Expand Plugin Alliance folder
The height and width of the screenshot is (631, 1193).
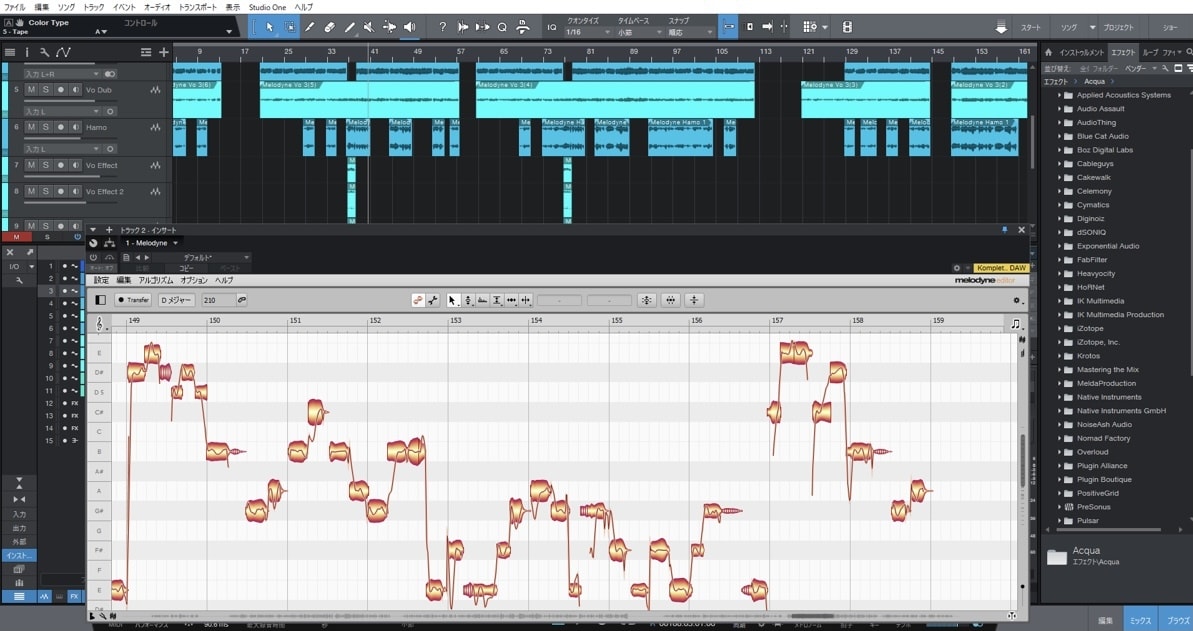[x=1059, y=466]
